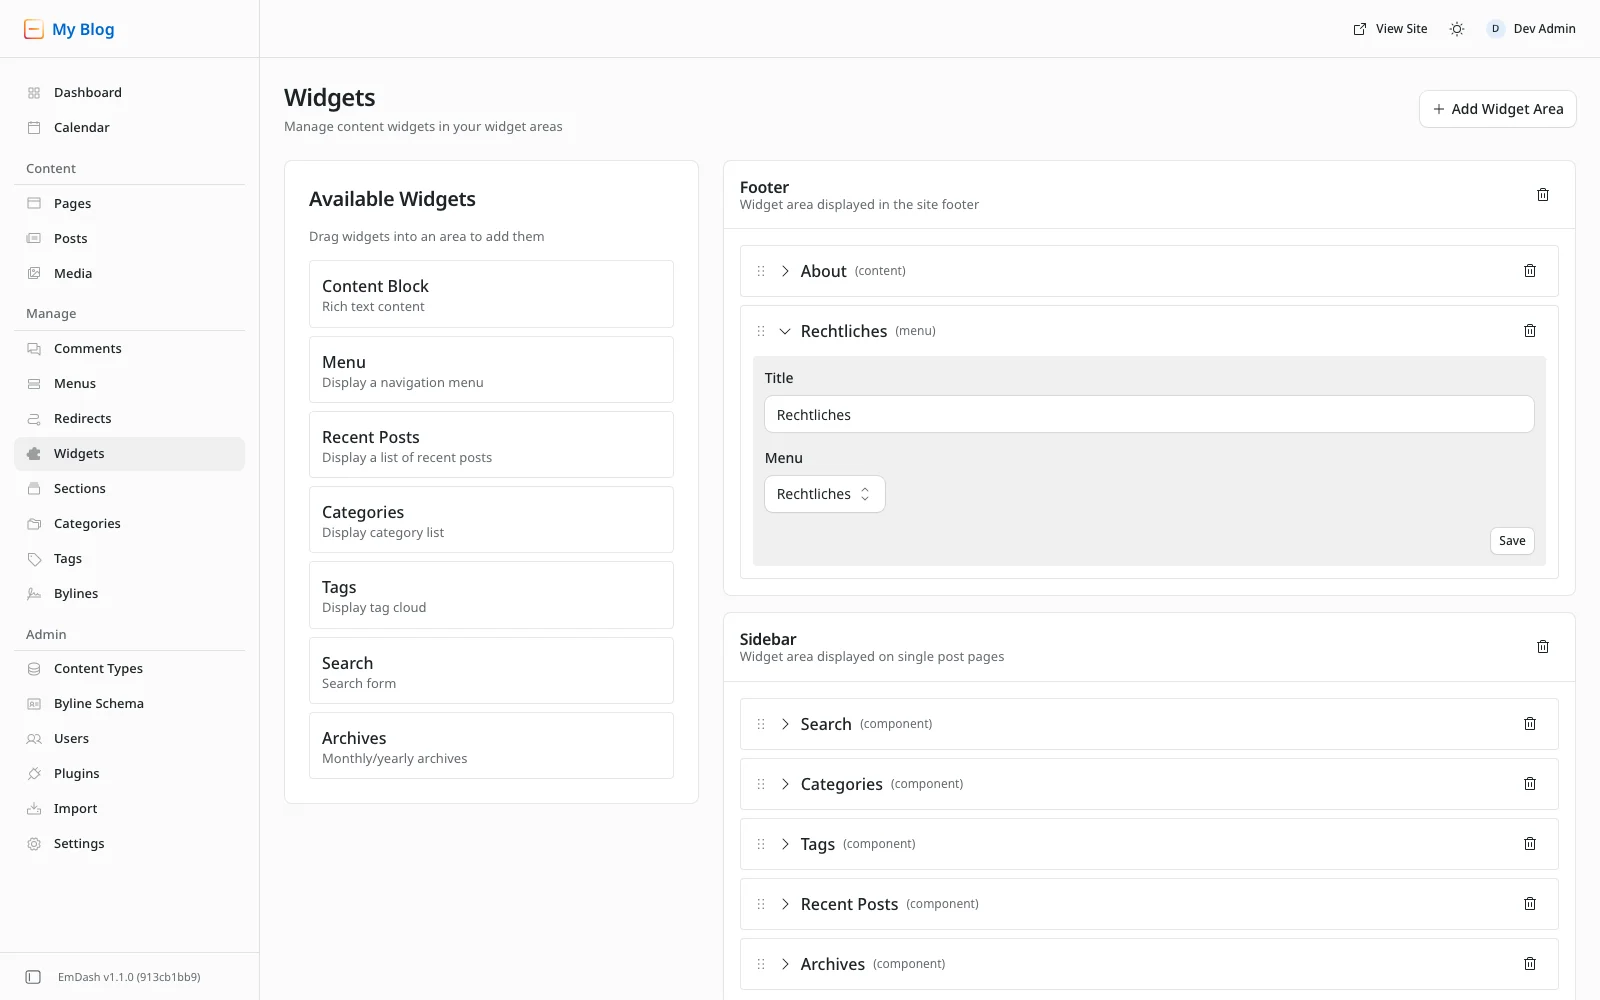Open Plugins in the Admin section
This screenshot has width=1600, height=1000.
129,774
